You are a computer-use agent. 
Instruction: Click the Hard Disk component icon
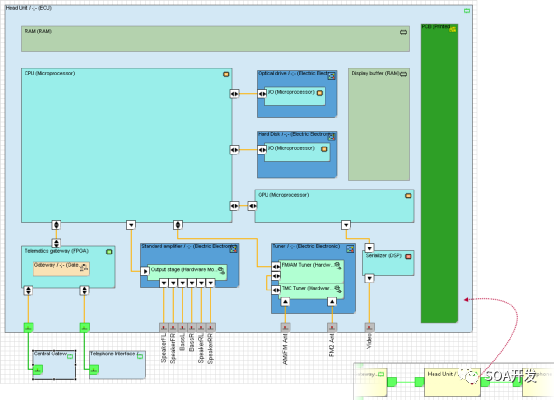tap(331, 137)
